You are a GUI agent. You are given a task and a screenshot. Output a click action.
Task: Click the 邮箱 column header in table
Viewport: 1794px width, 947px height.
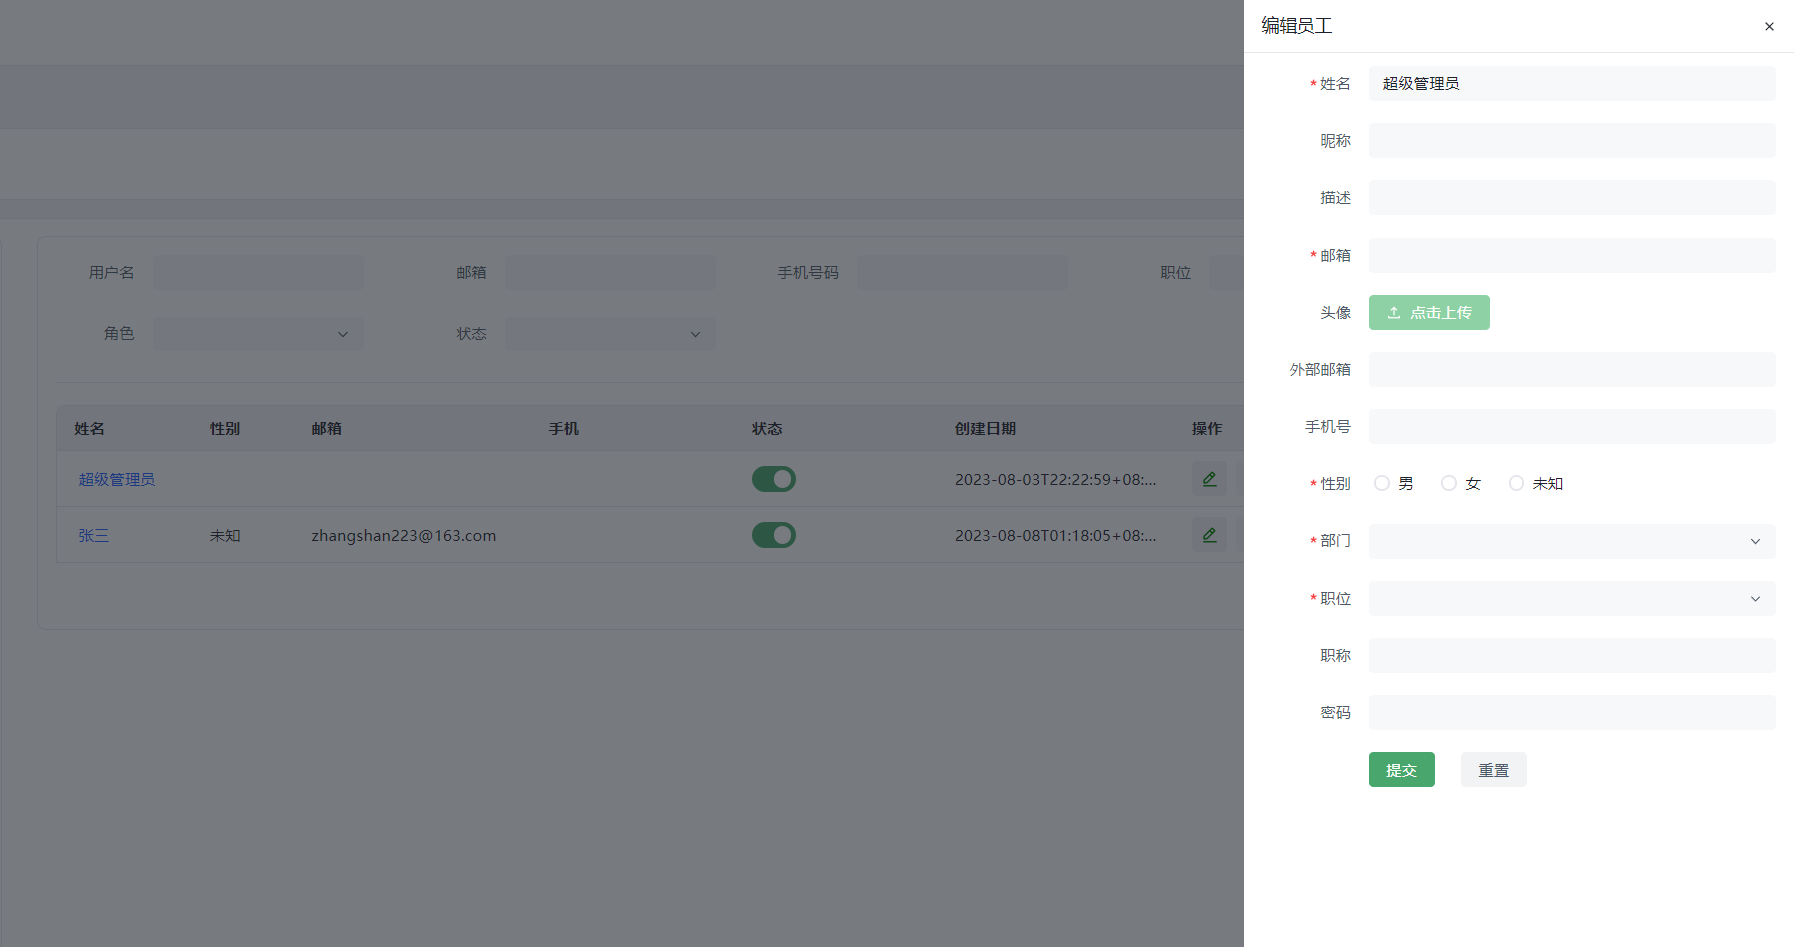pyautogui.click(x=326, y=428)
